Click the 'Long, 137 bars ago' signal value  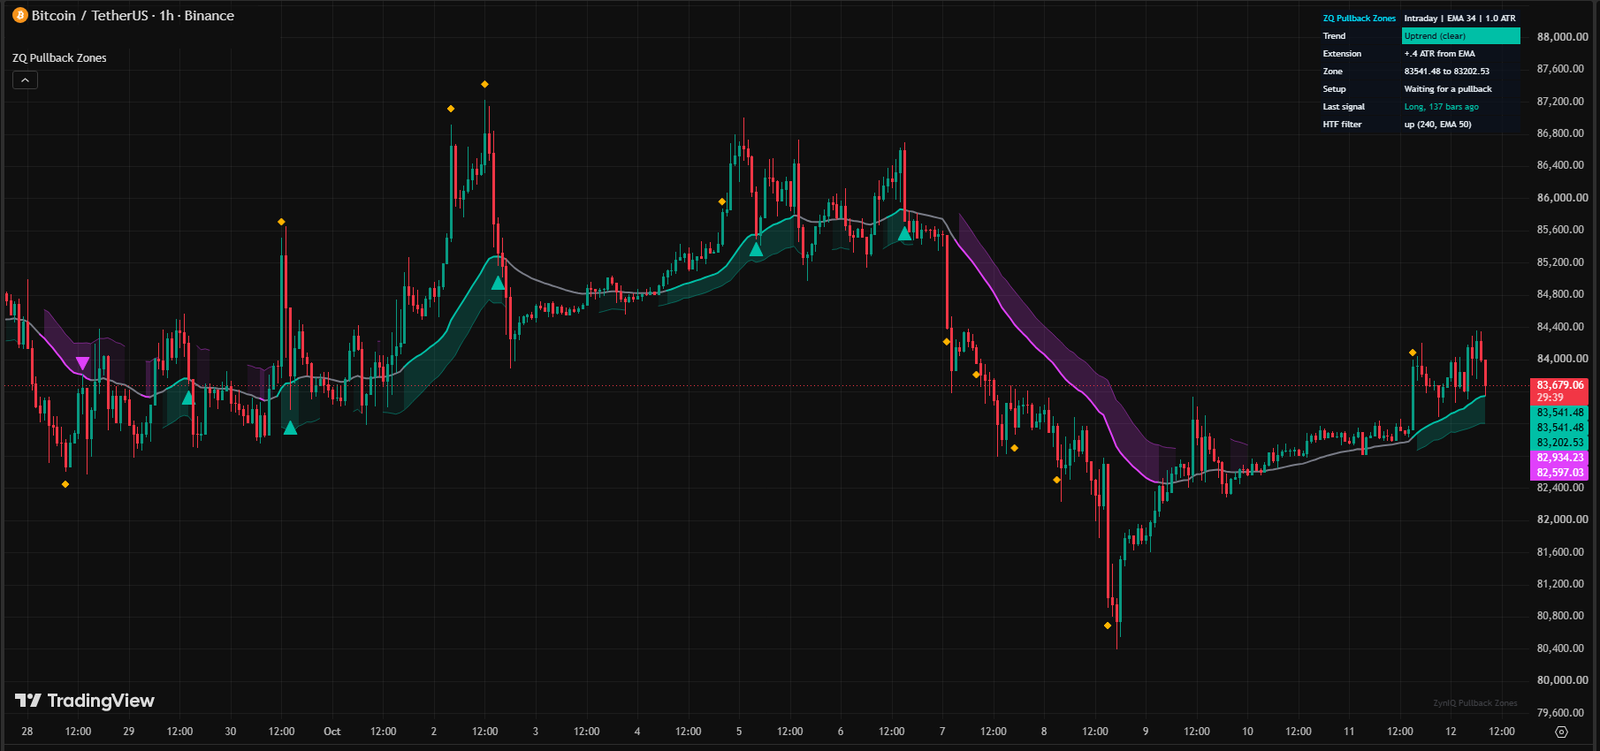coord(1441,107)
